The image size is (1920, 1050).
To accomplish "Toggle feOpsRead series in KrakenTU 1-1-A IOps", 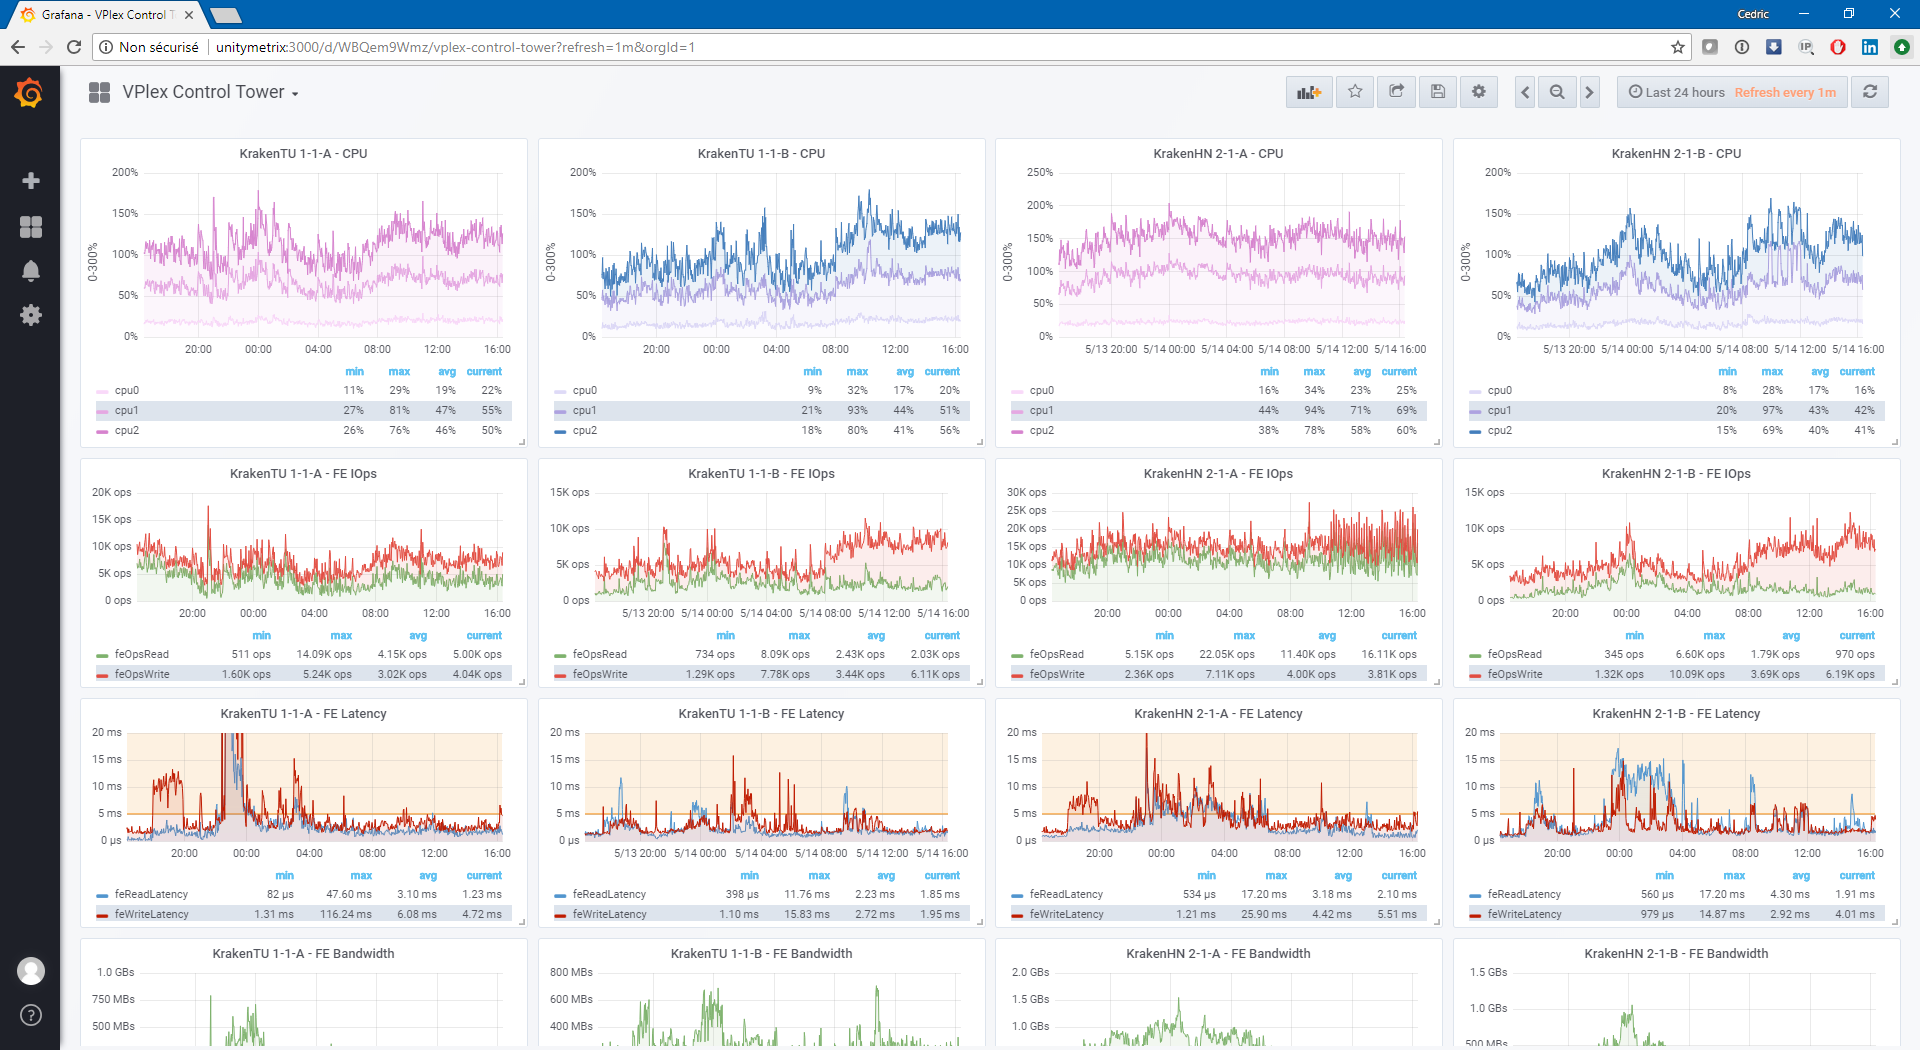I will 141,655.
